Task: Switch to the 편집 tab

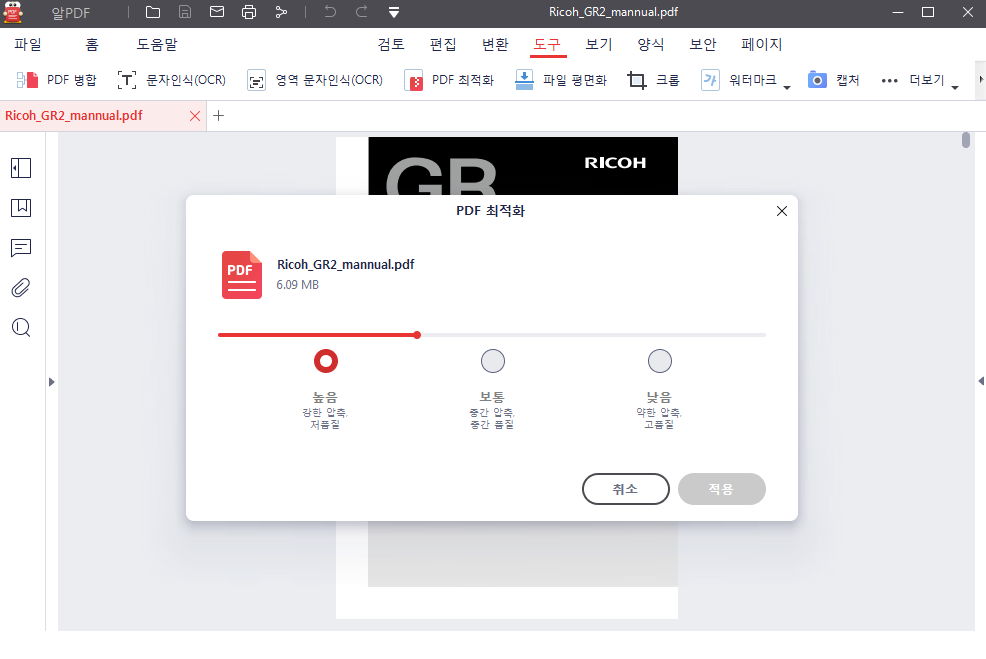Action: pyautogui.click(x=443, y=44)
